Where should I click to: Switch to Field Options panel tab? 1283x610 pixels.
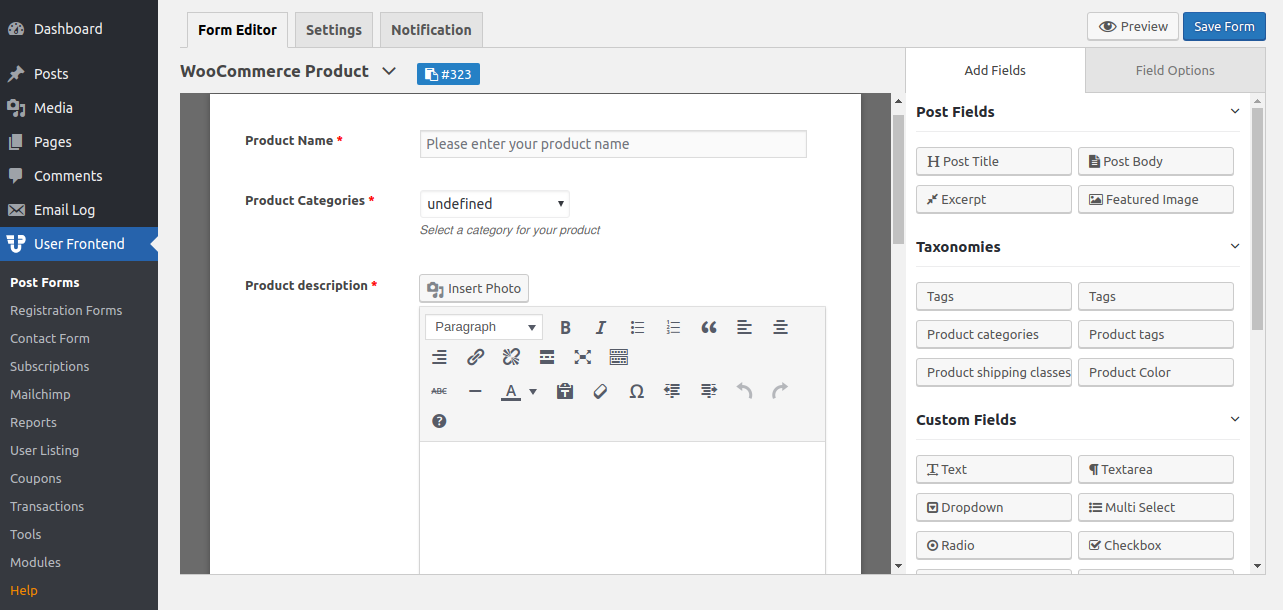pos(1175,70)
